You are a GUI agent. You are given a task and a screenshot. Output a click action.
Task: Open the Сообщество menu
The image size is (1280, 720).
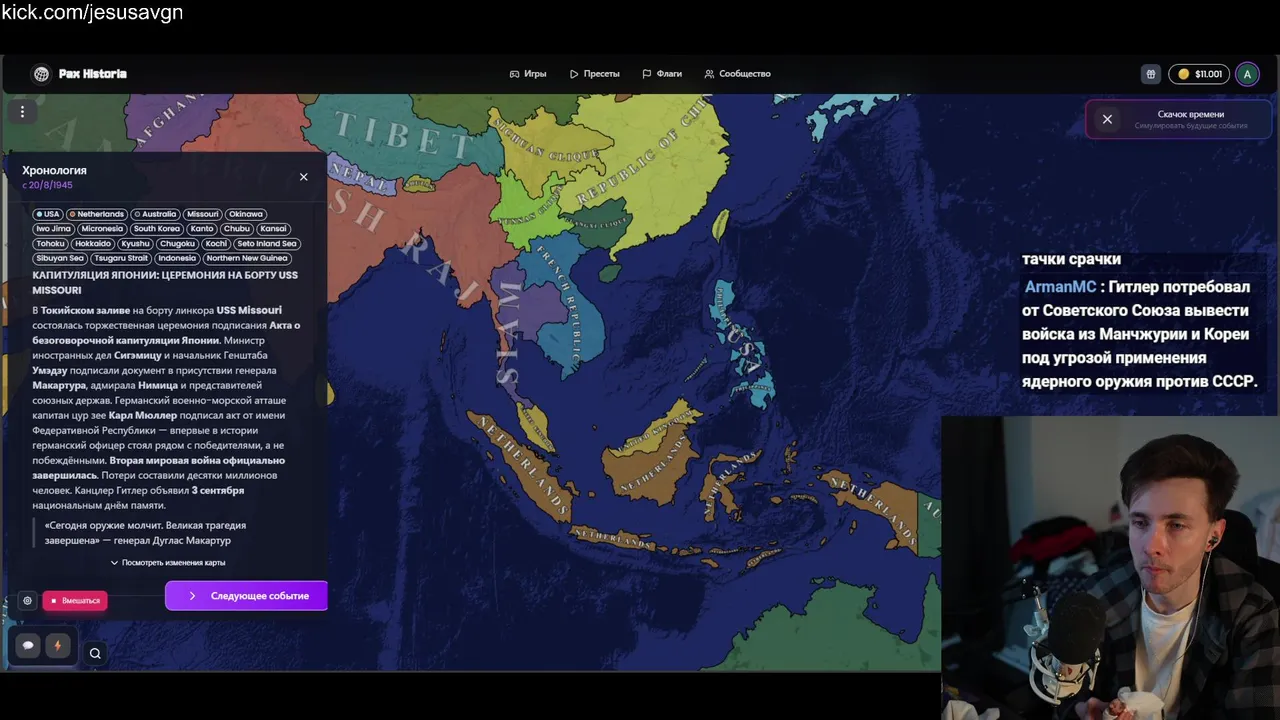[x=737, y=74]
